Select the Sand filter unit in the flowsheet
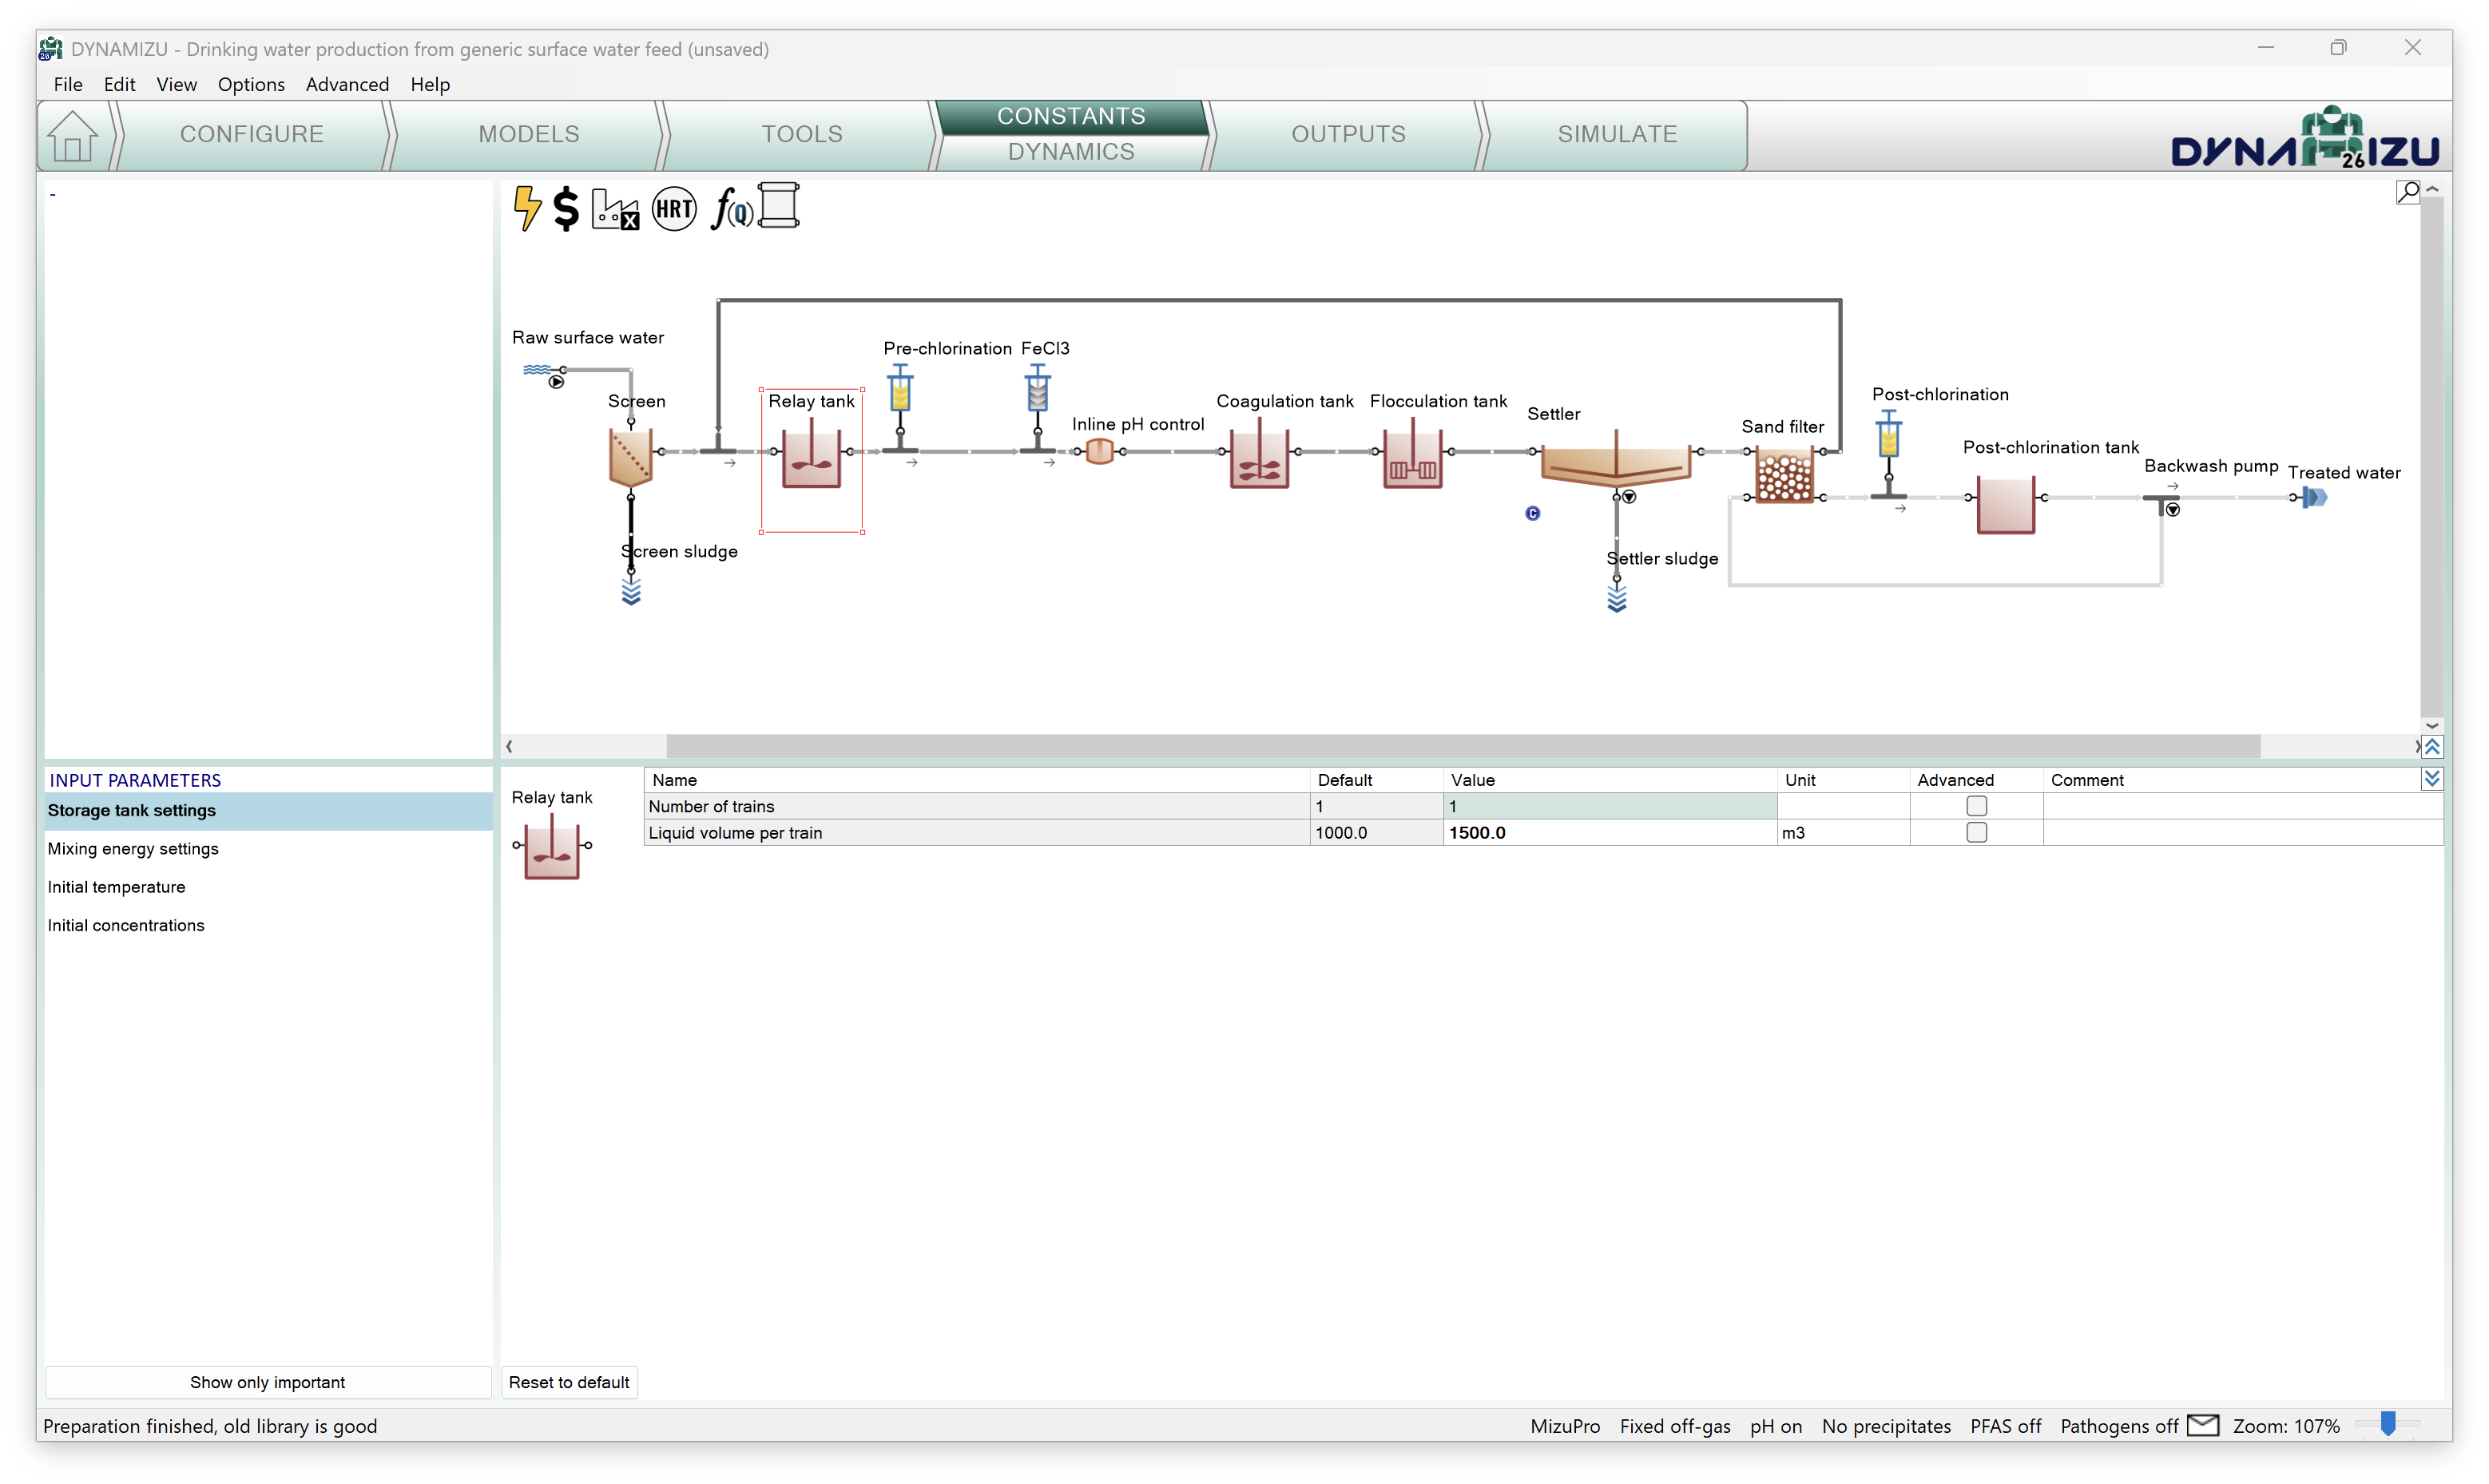 pos(1784,476)
